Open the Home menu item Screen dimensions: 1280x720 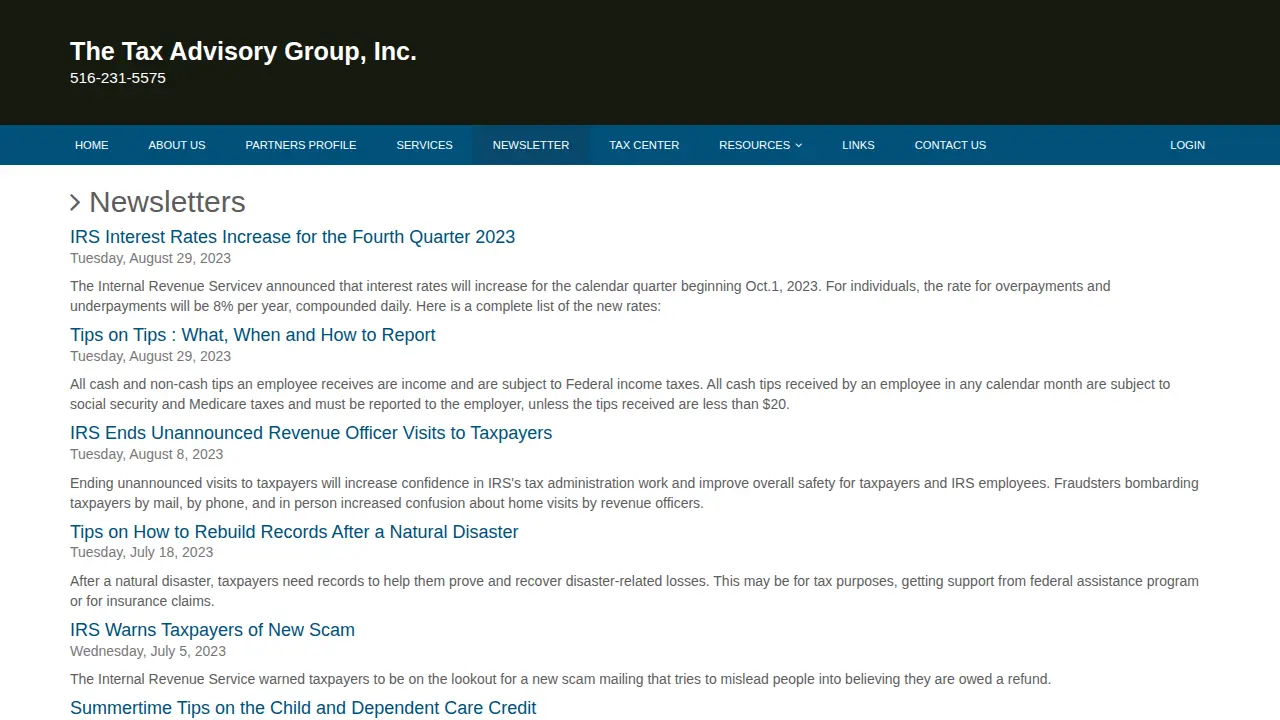click(91, 145)
